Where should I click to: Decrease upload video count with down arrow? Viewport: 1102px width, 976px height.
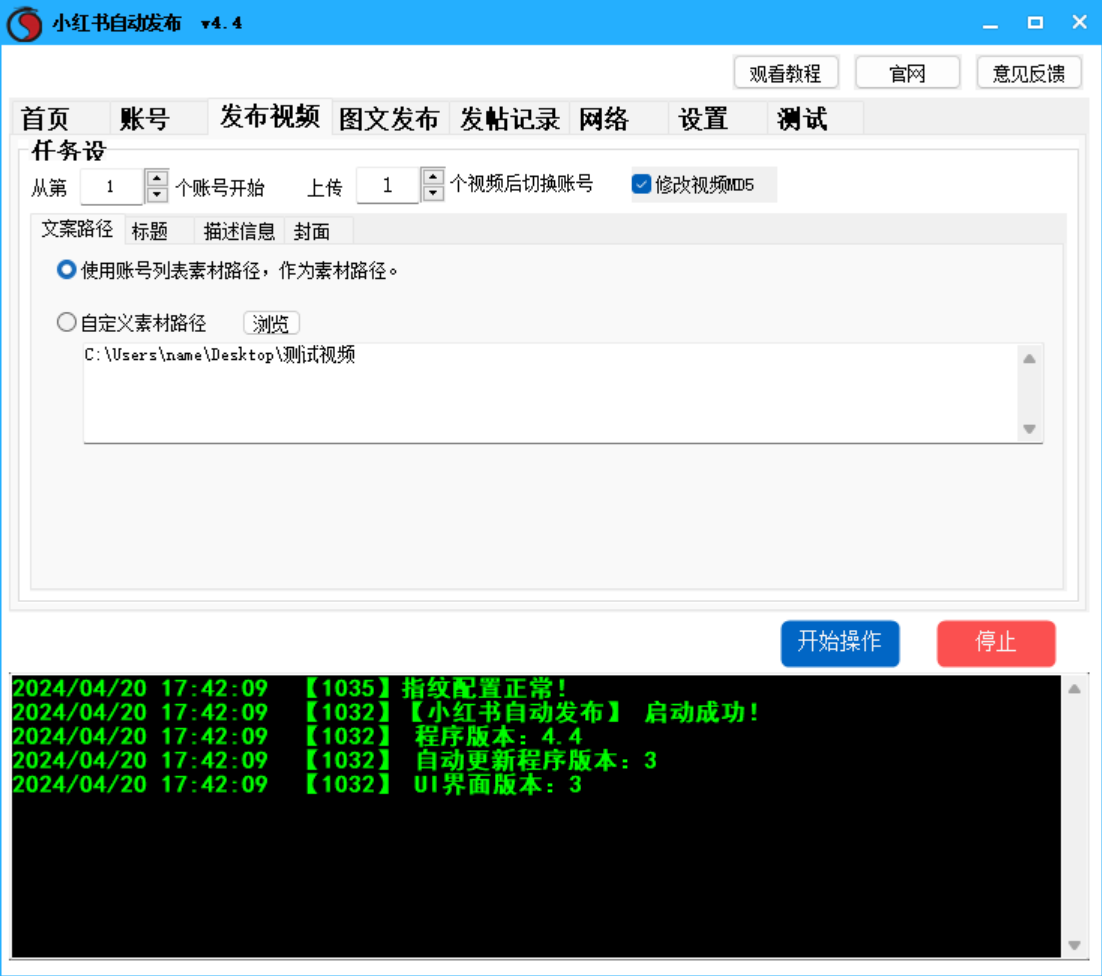432,193
